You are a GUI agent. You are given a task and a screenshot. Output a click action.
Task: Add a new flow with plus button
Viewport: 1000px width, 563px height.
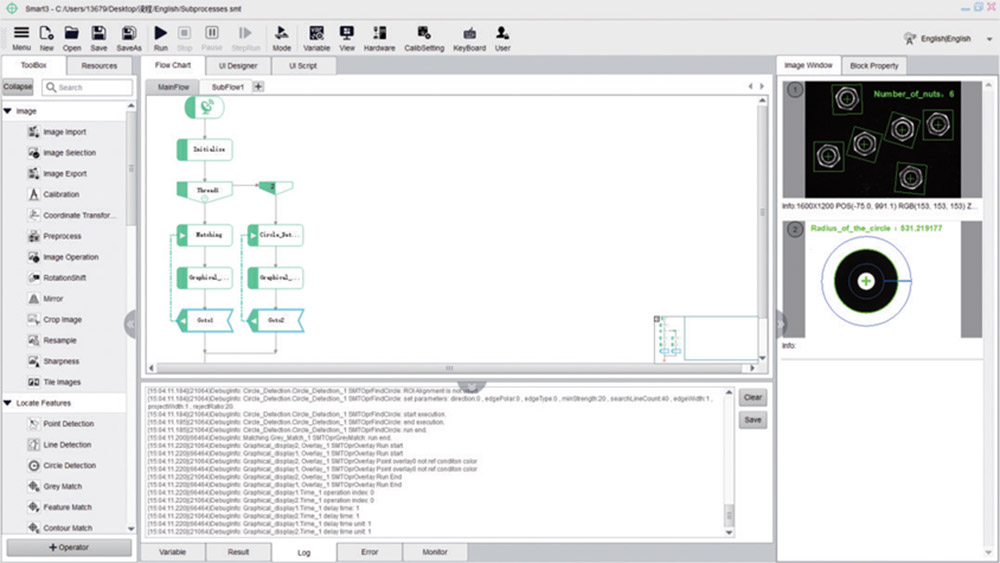(258, 87)
